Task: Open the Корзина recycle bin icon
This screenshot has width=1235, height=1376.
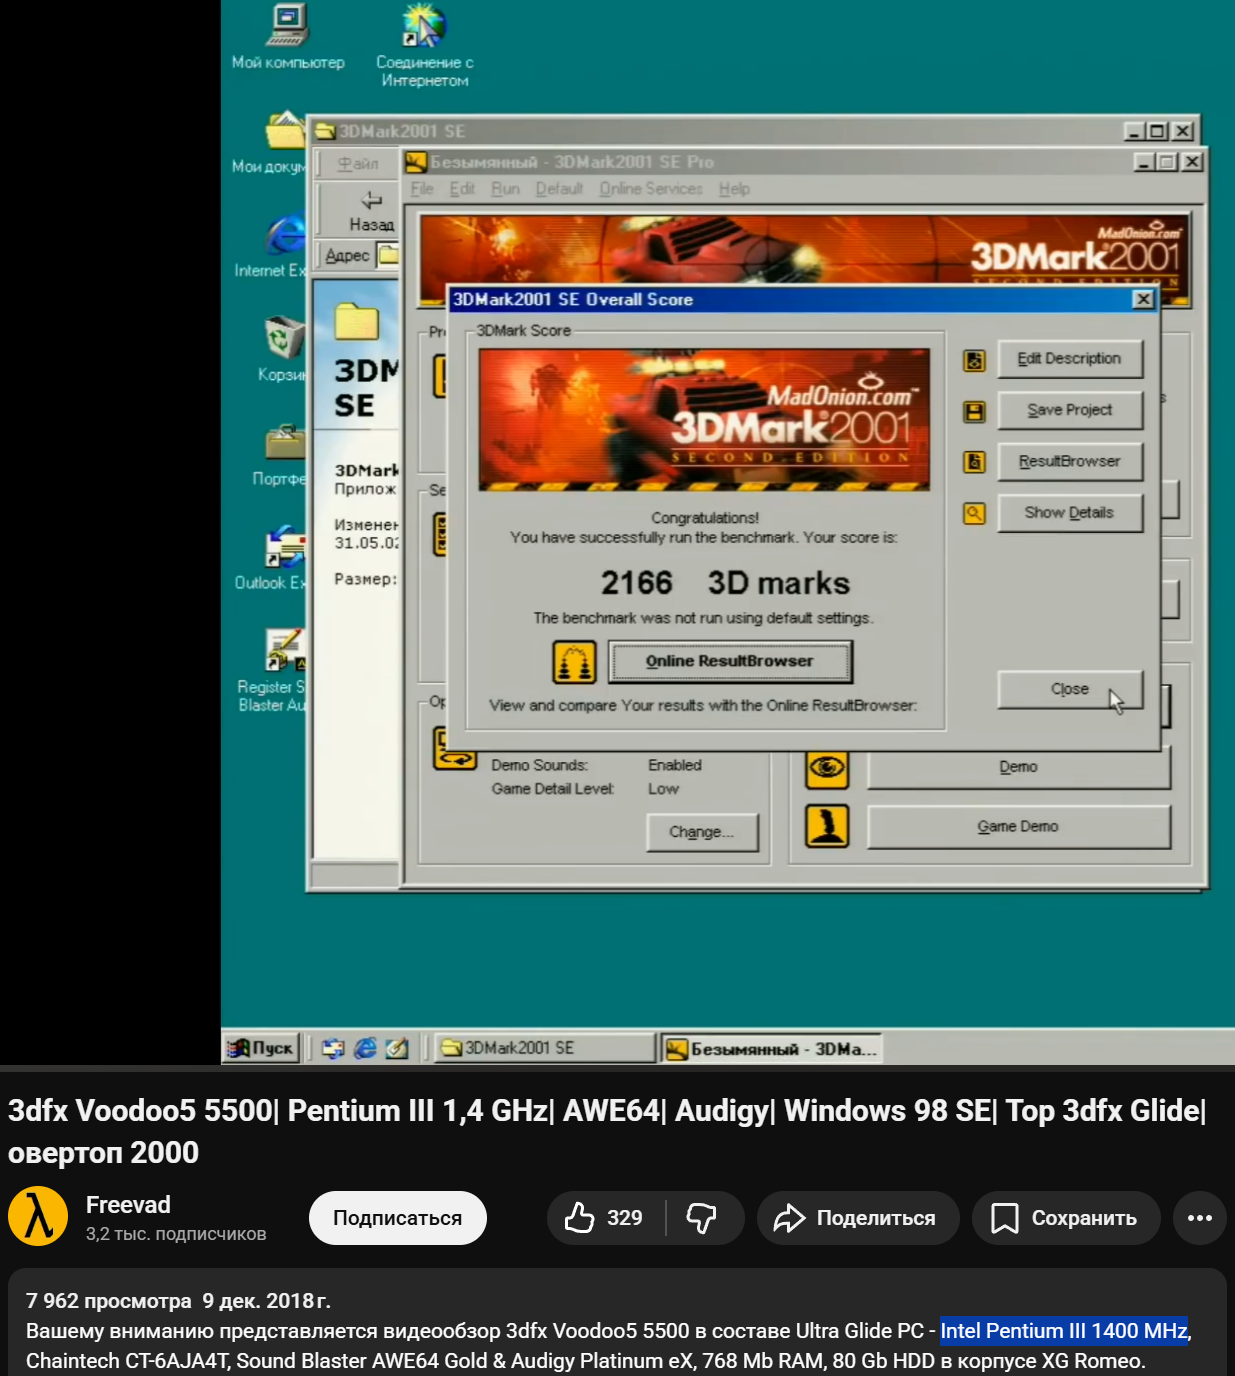Action: click(x=282, y=349)
